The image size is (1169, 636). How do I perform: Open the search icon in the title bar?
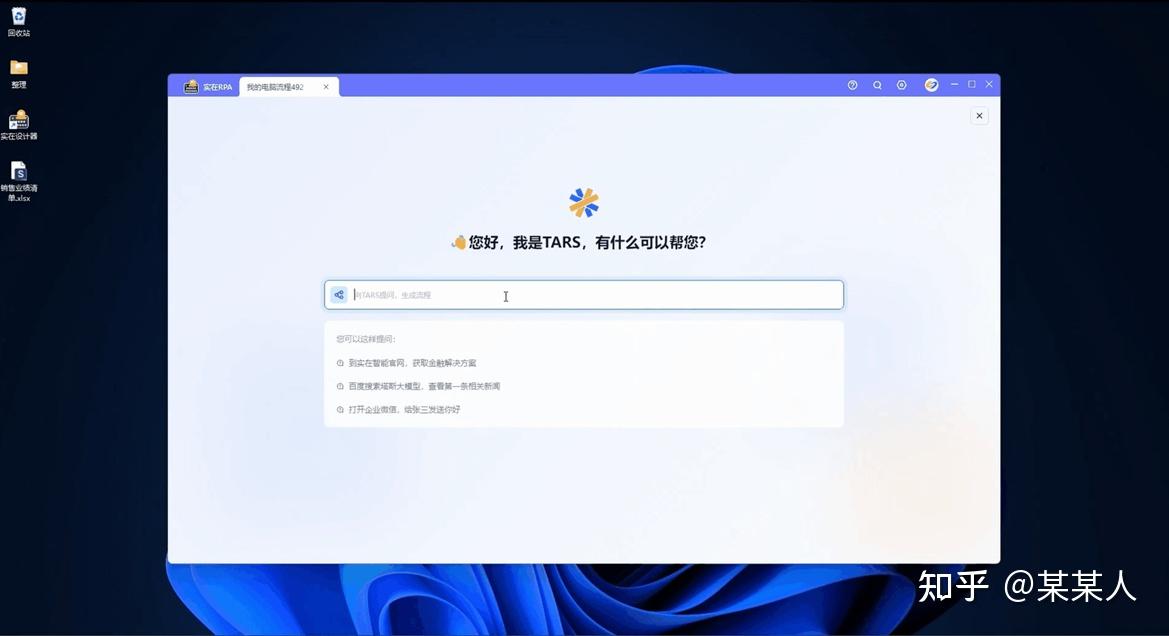877,84
